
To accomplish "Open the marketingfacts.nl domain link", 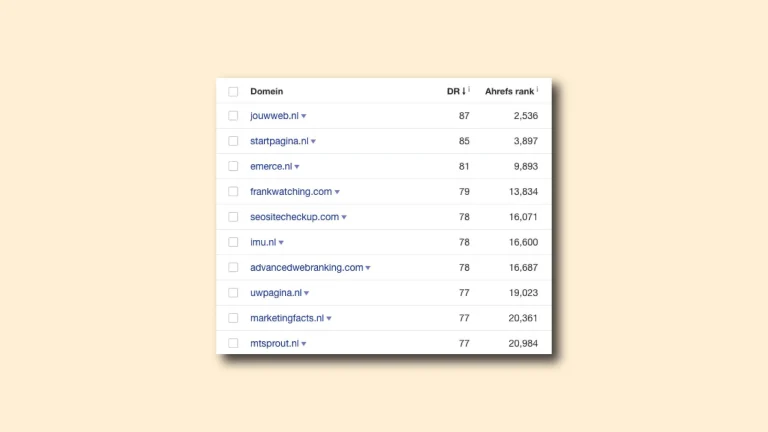I will tap(287, 318).
